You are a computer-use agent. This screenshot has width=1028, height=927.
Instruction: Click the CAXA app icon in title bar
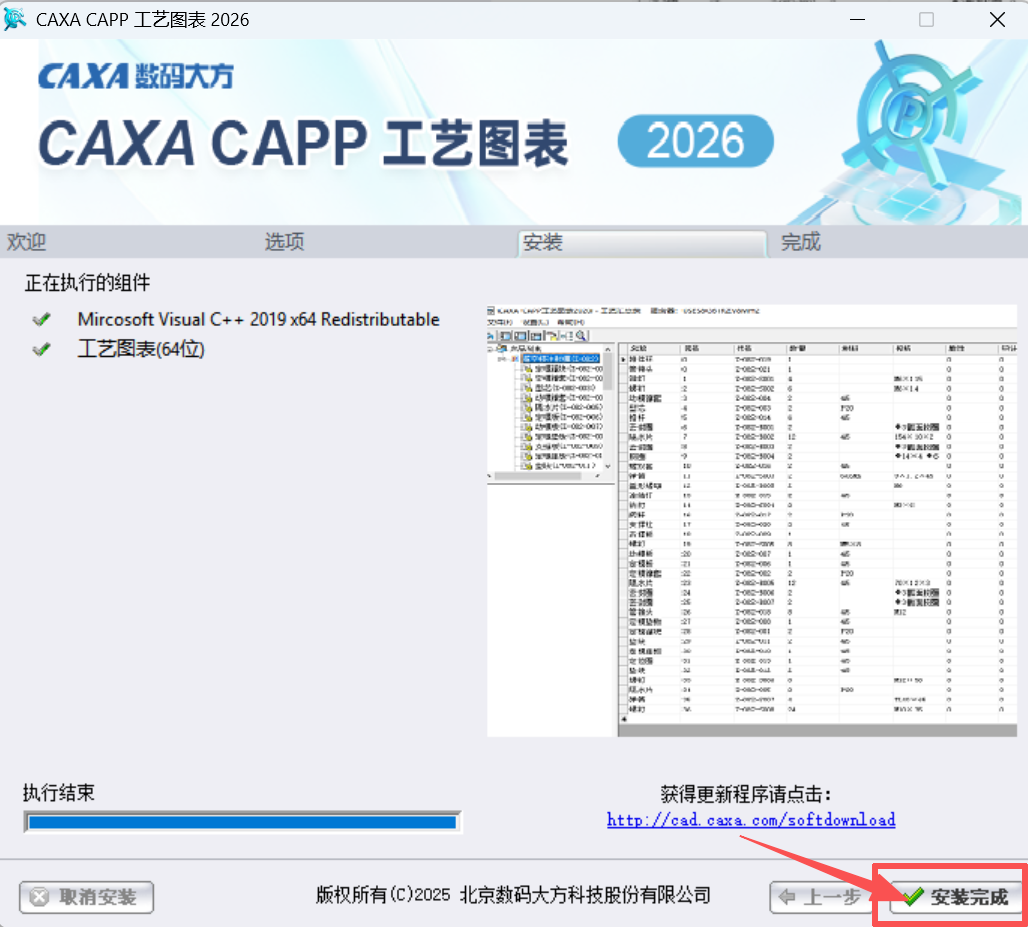pyautogui.click(x=14, y=19)
